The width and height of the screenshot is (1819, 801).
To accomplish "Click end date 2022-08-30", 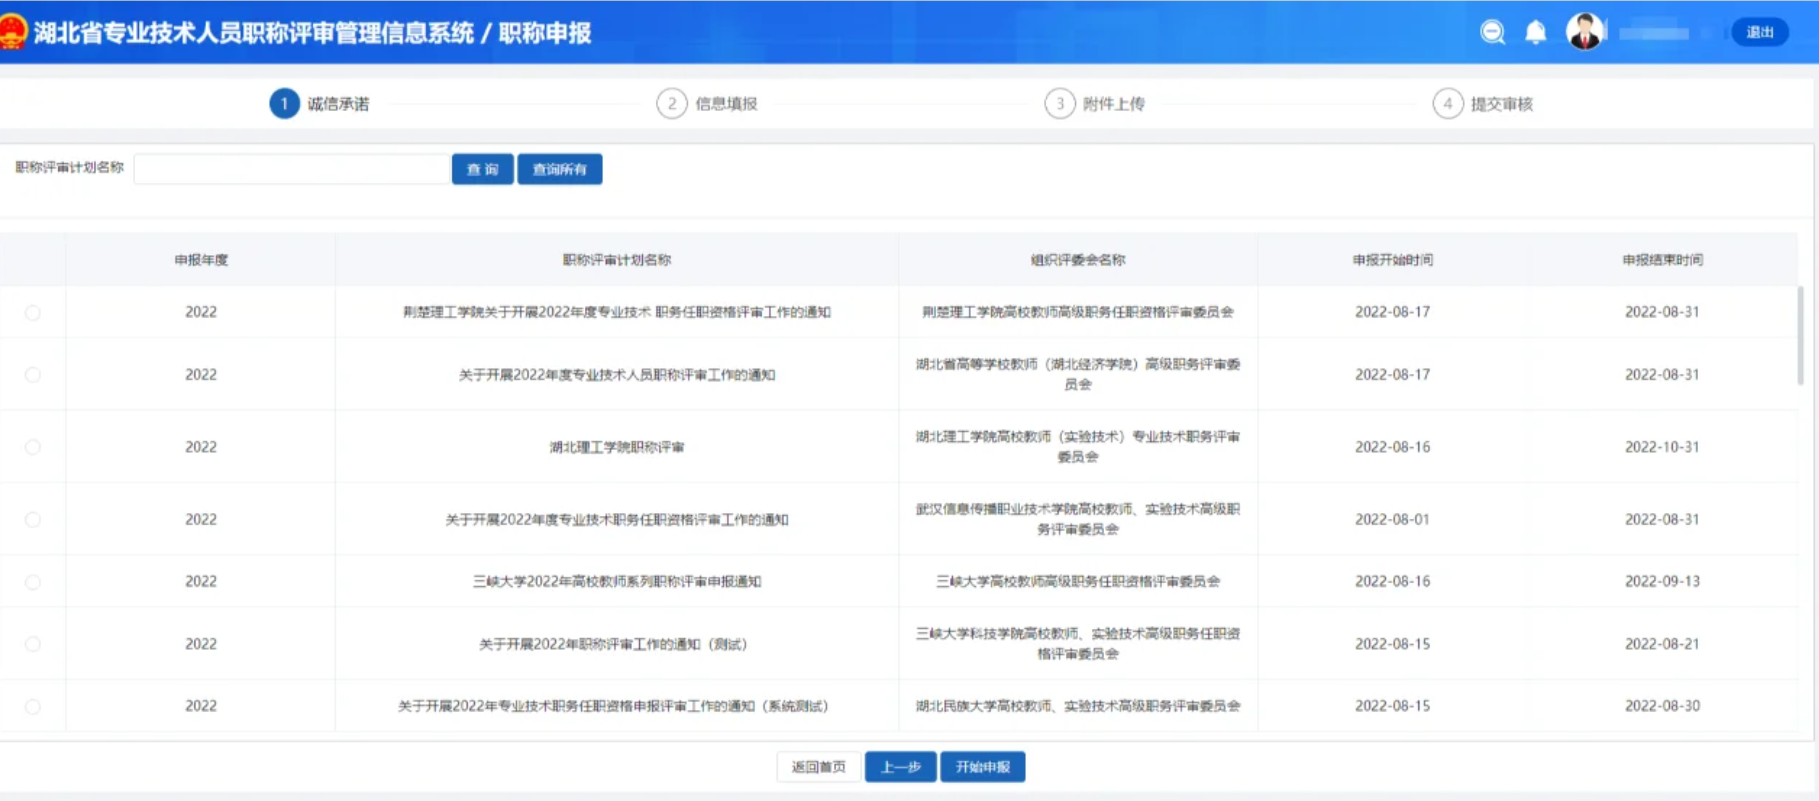I will pyautogui.click(x=1662, y=706).
